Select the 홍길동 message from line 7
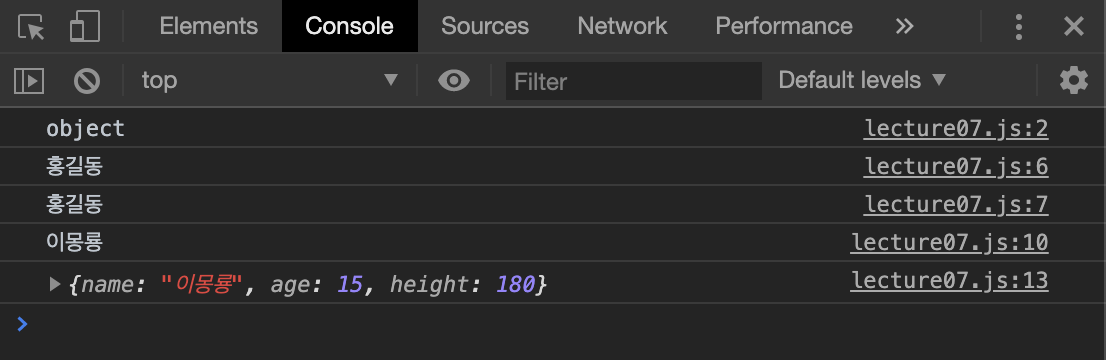This screenshot has width=1106, height=360. [x=74, y=205]
